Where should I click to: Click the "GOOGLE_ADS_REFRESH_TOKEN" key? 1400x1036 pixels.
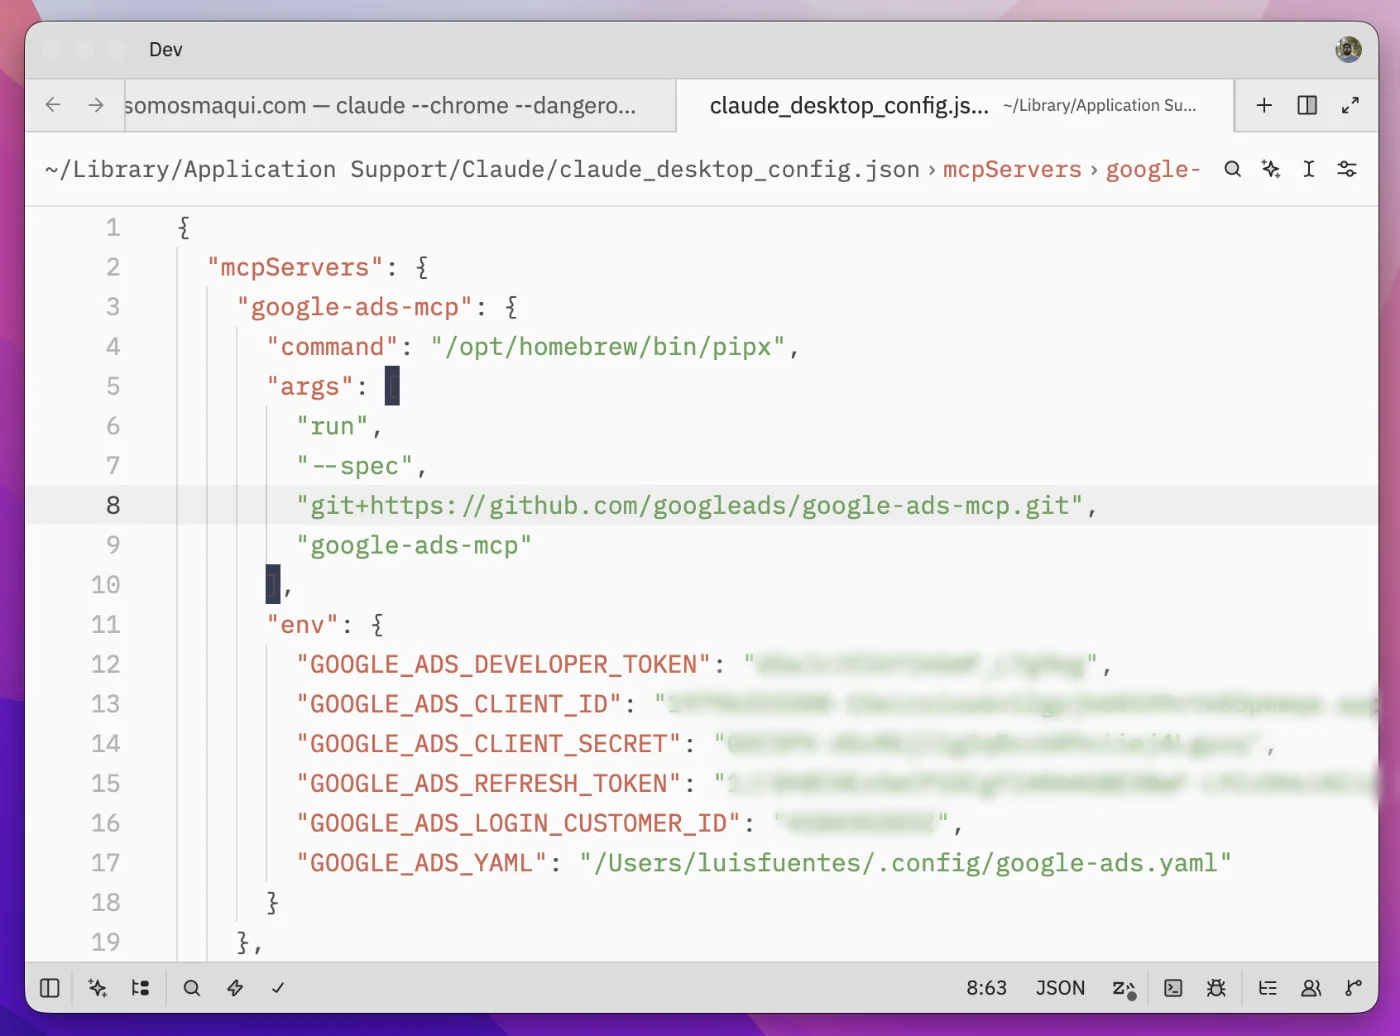(x=489, y=784)
